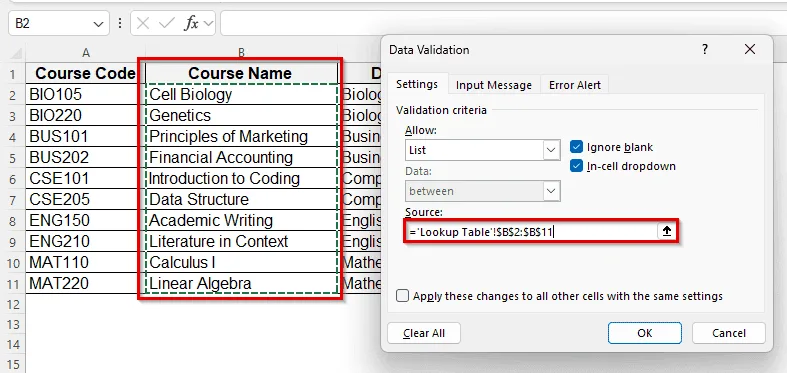This screenshot has width=787, height=373.
Task: Select cell MAT110
Action: pyautogui.click(x=85, y=263)
